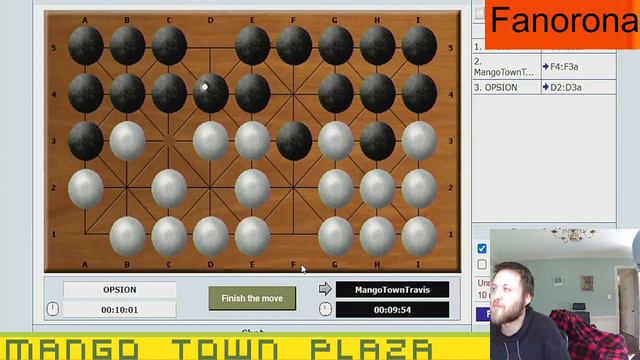The image size is (640, 360).
Task: Click the empty intersection at B2
Action: coord(127,188)
